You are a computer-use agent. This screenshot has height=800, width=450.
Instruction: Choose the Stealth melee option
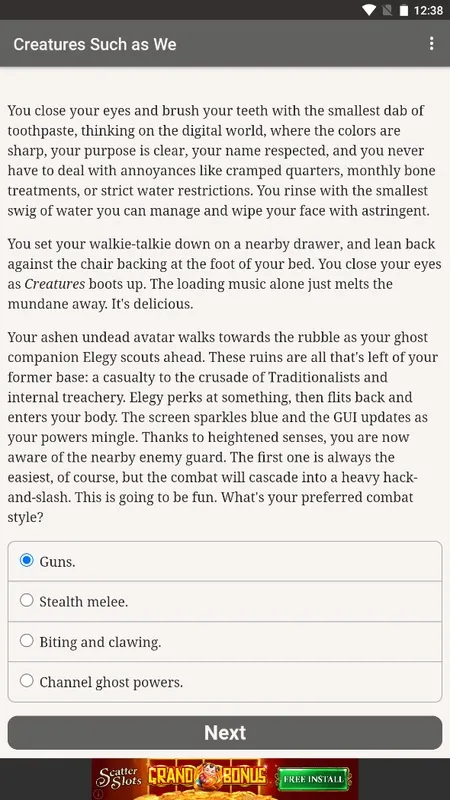tap(224, 601)
